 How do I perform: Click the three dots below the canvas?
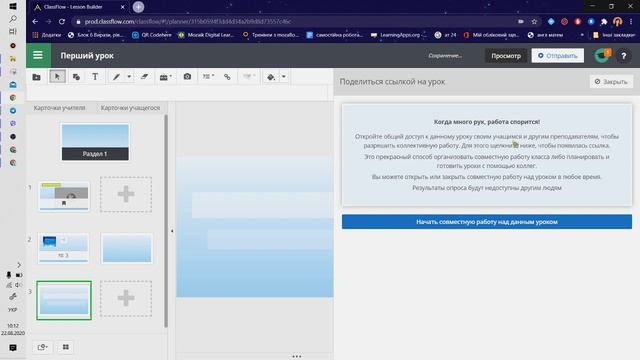297,356
